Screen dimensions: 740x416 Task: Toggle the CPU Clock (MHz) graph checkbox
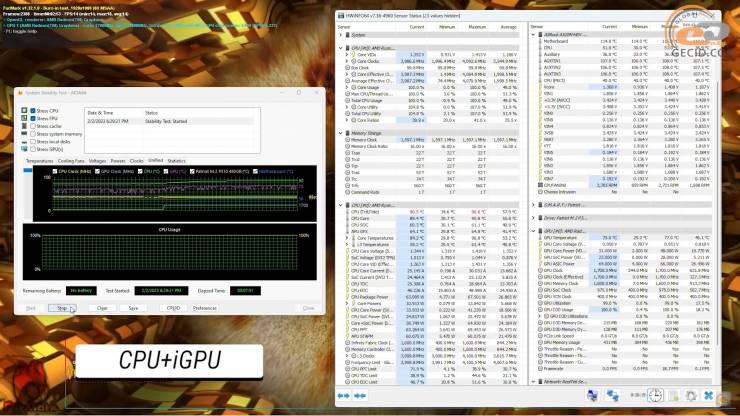55,171
